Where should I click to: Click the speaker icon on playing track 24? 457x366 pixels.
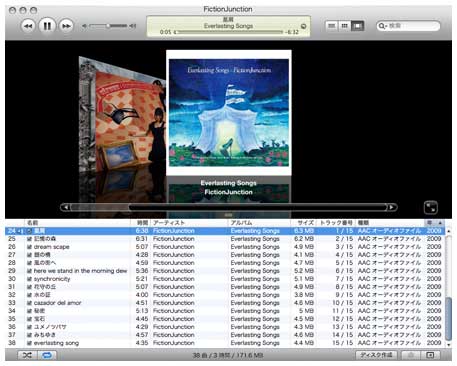point(20,231)
